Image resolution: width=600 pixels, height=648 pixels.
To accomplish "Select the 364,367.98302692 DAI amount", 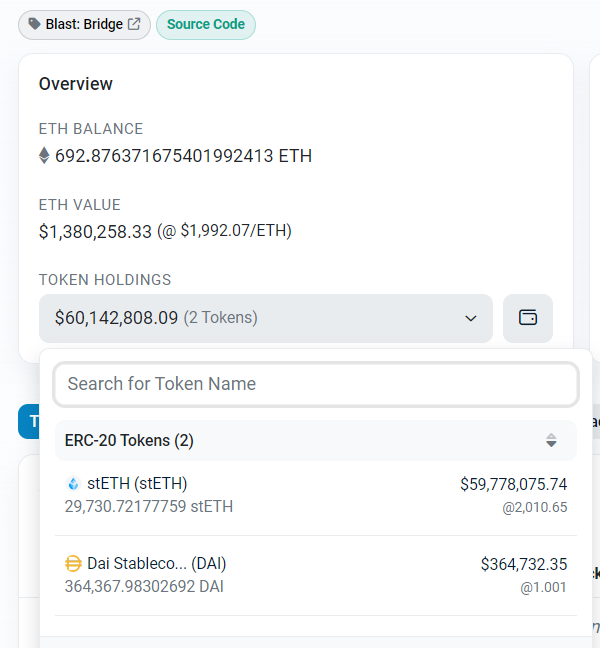I will pos(144,586).
